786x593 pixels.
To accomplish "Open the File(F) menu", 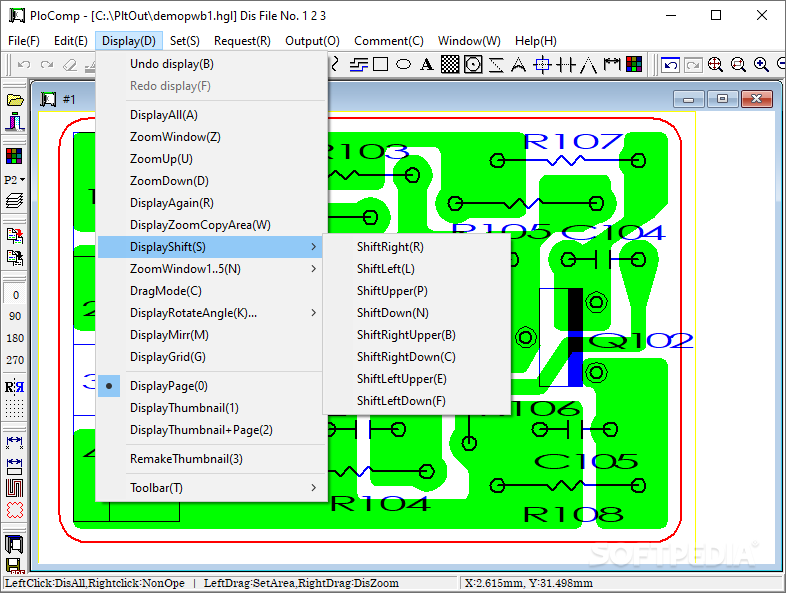I will (x=24, y=41).
